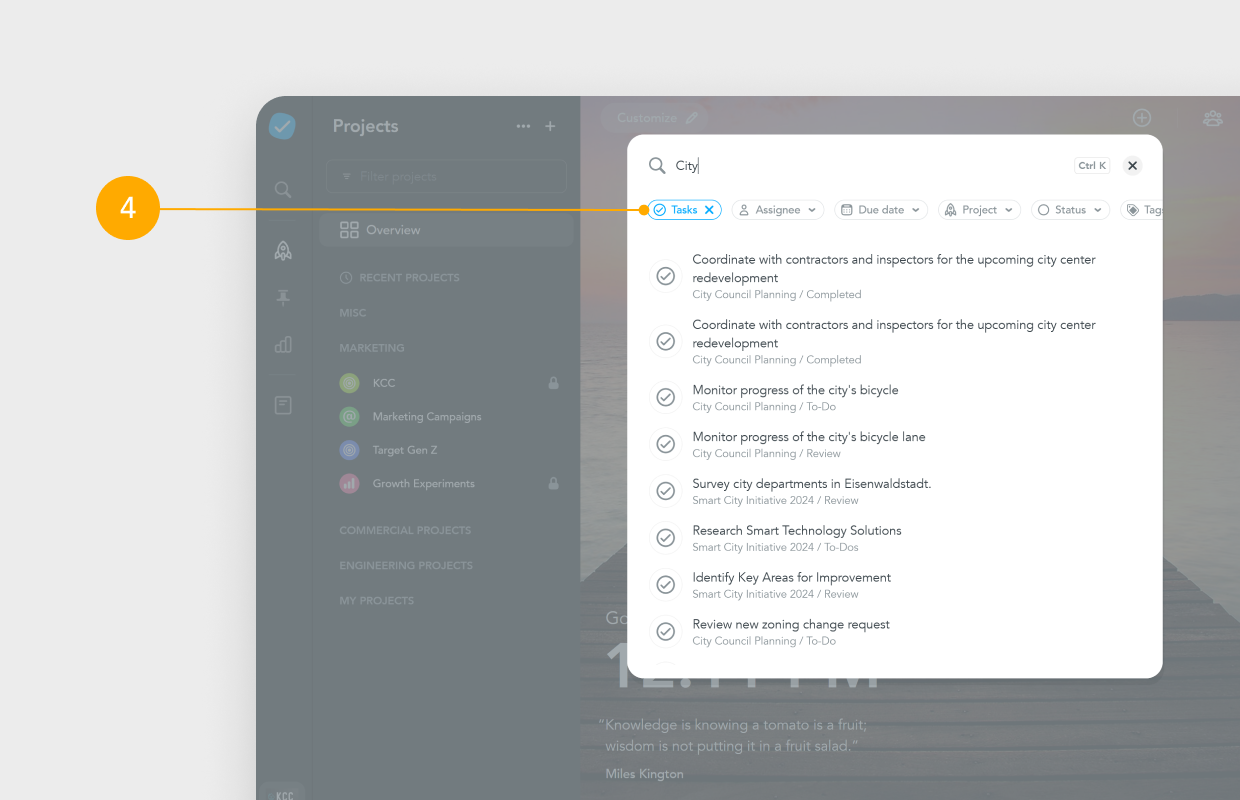The height and width of the screenshot is (800, 1240).
Task: Toggle completion on 'Review new zoning change request'
Action: (x=666, y=631)
